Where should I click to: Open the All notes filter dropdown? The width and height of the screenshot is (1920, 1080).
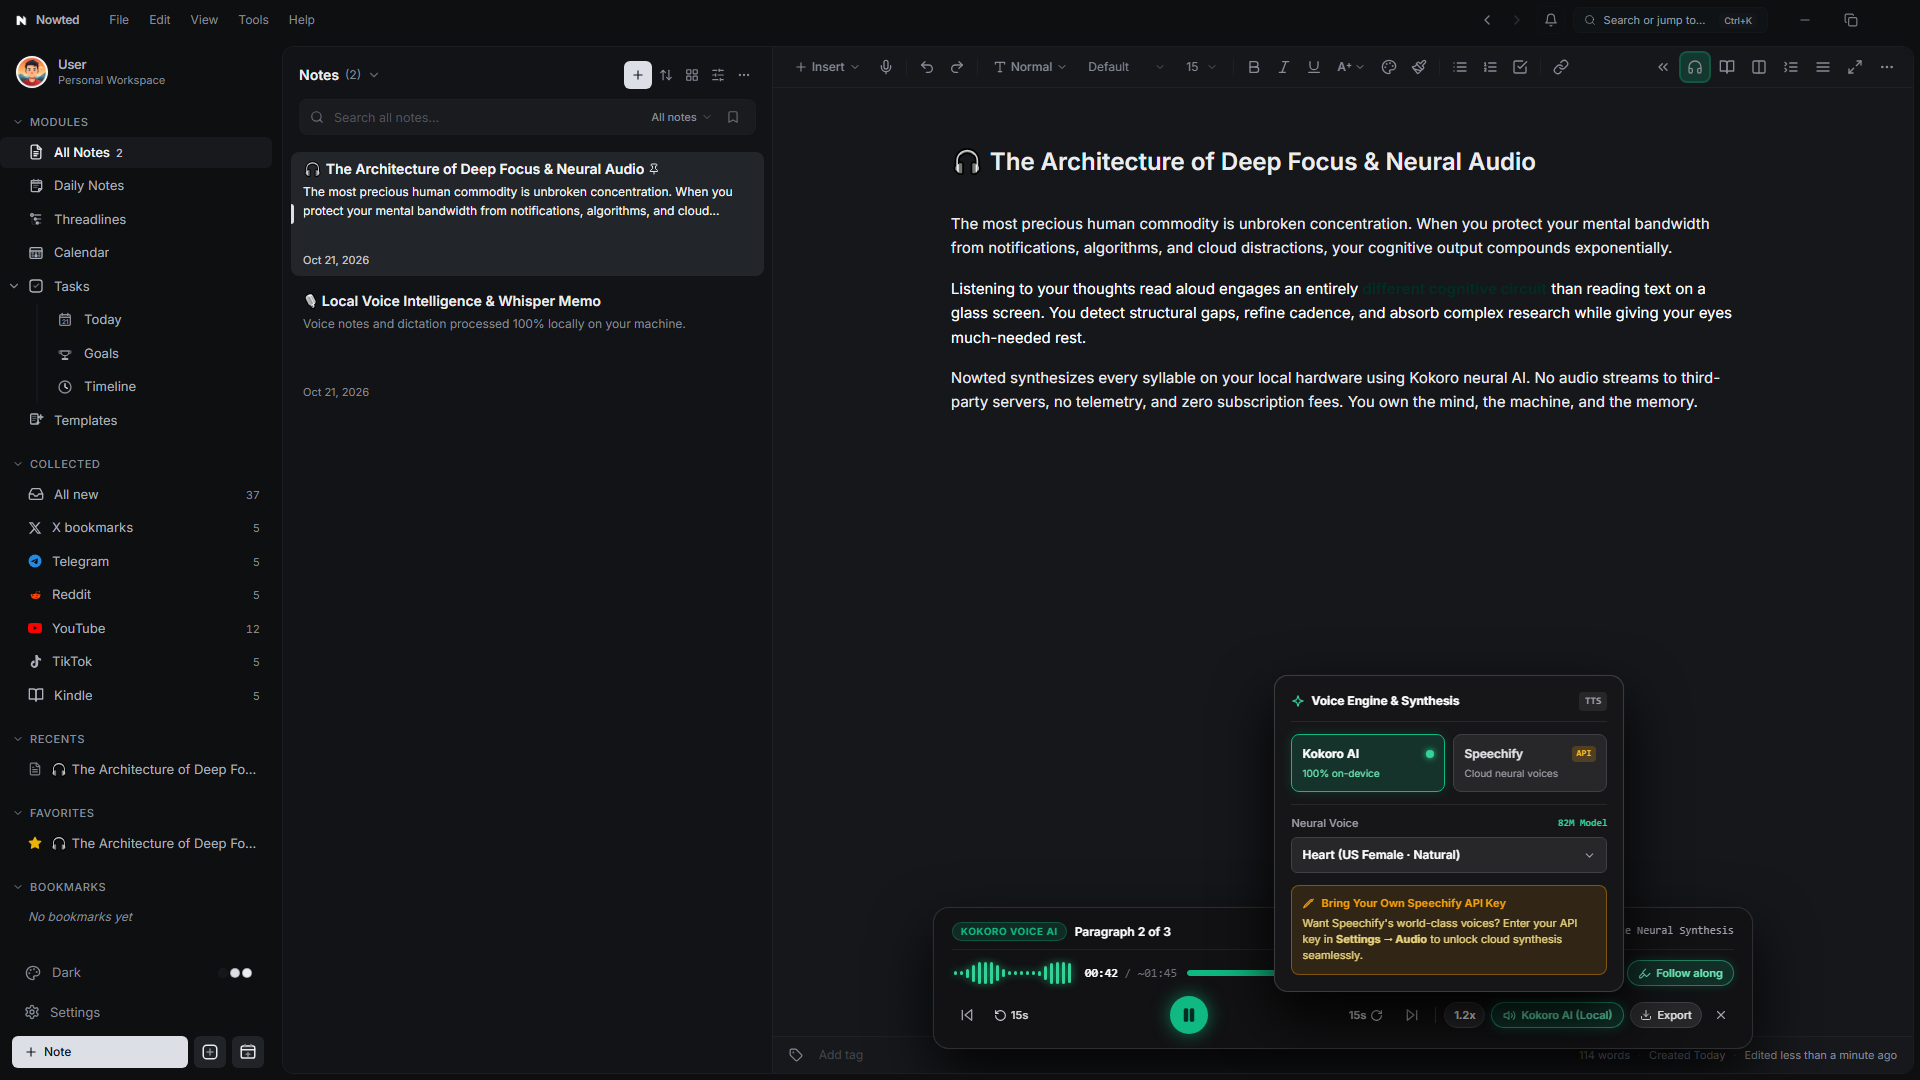pyautogui.click(x=681, y=117)
